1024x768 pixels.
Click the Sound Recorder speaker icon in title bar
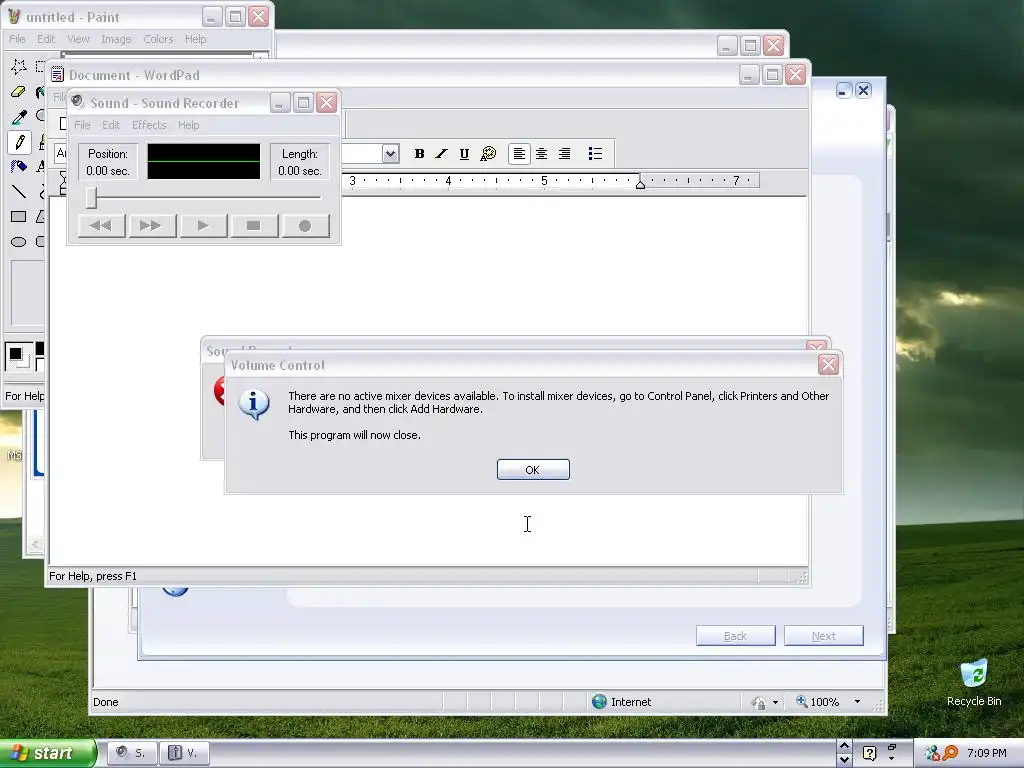coord(78,102)
